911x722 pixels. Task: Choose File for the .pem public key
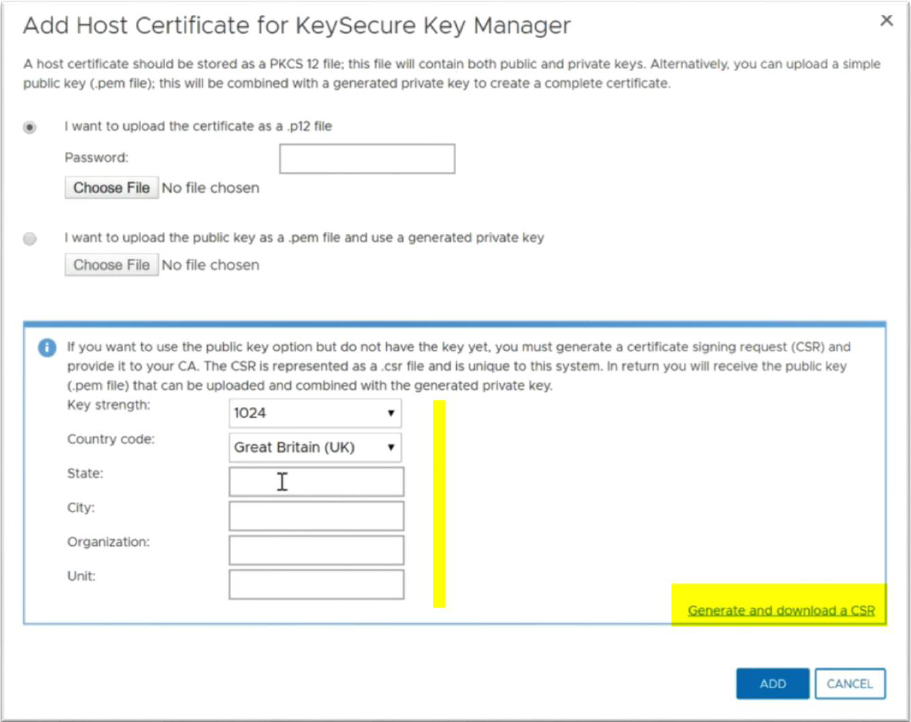click(112, 265)
